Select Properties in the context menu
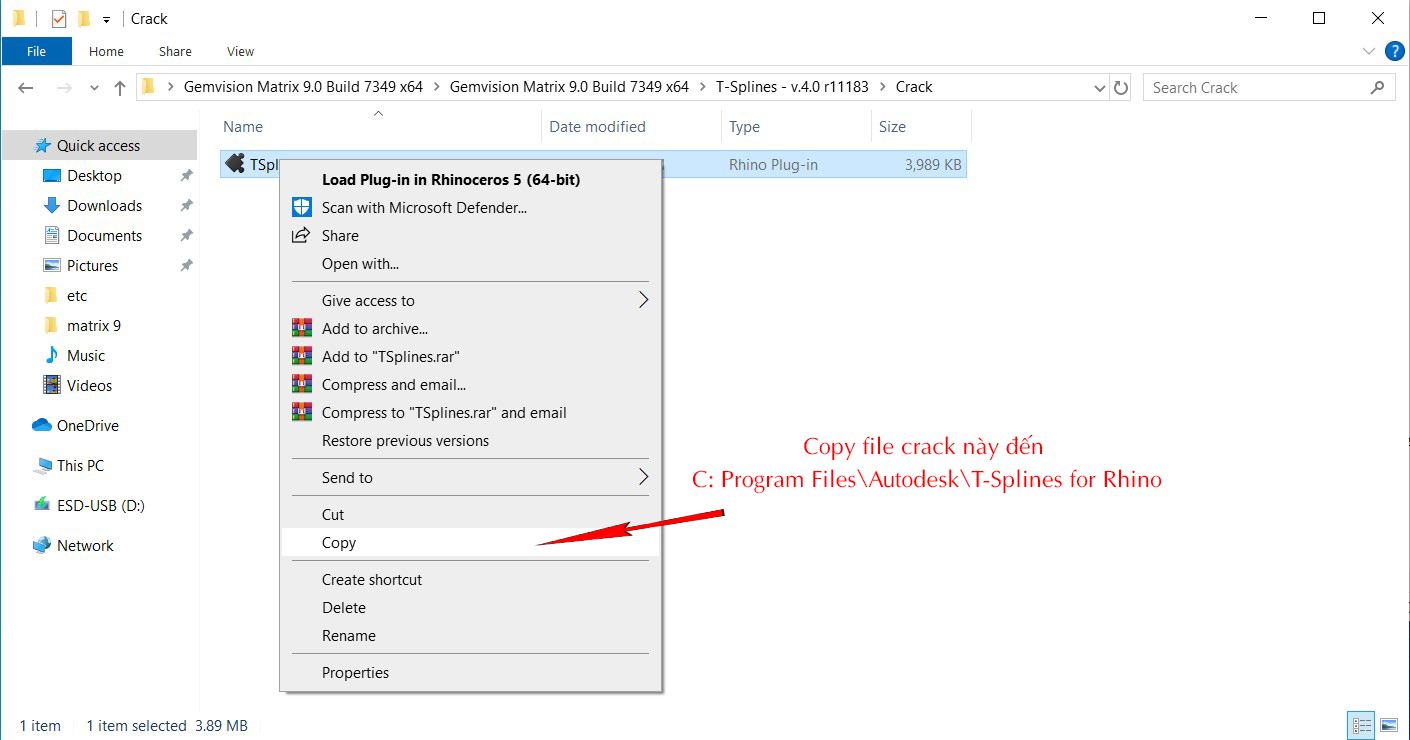The image size is (1410, 740). click(x=355, y=673)
